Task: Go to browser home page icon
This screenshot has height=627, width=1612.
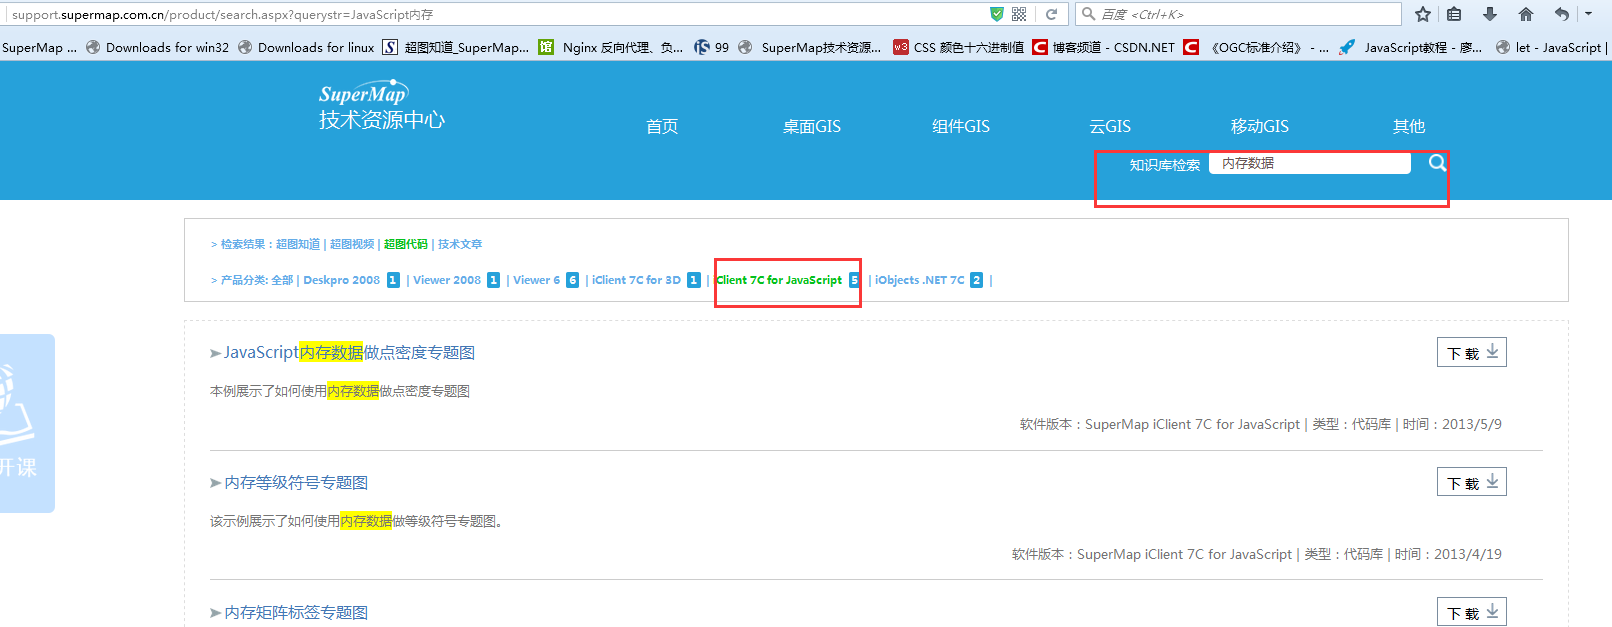Action: click(1526, 14)
